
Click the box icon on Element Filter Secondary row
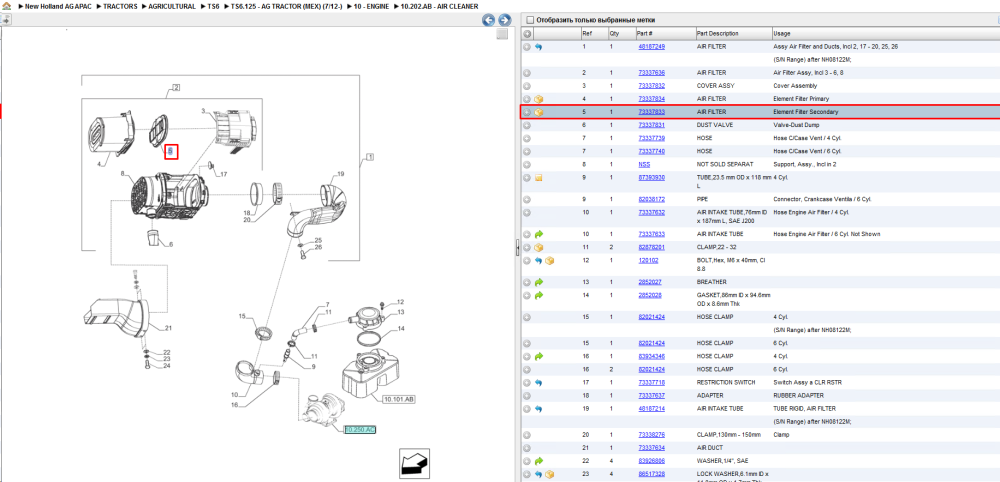coord(539,112)
